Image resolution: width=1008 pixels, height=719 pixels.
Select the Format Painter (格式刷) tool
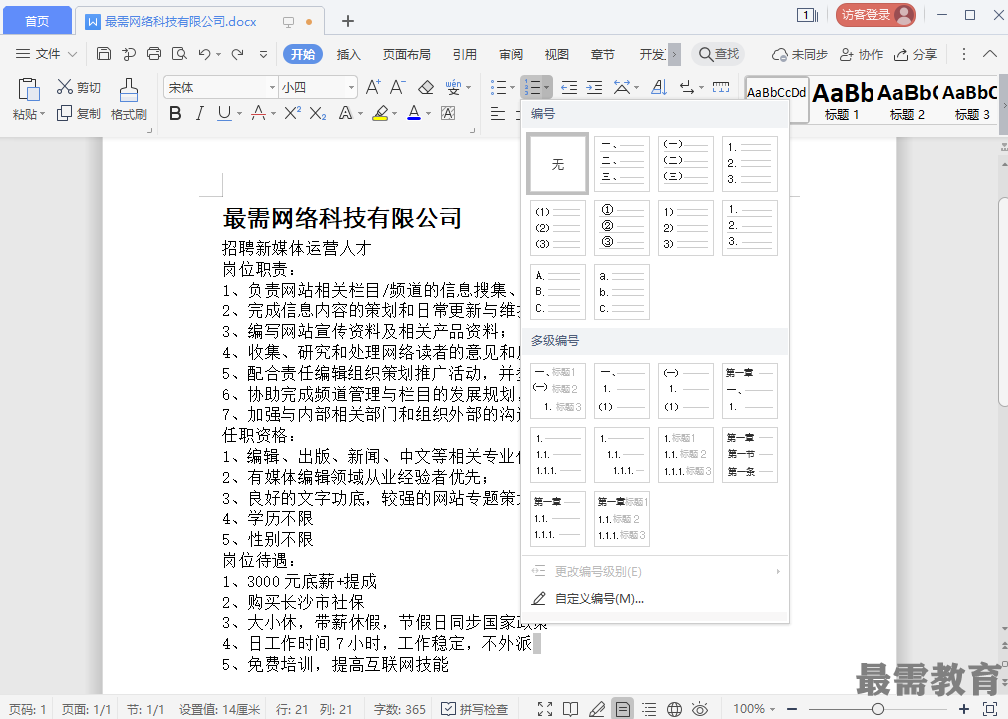(x=129, y=100)
